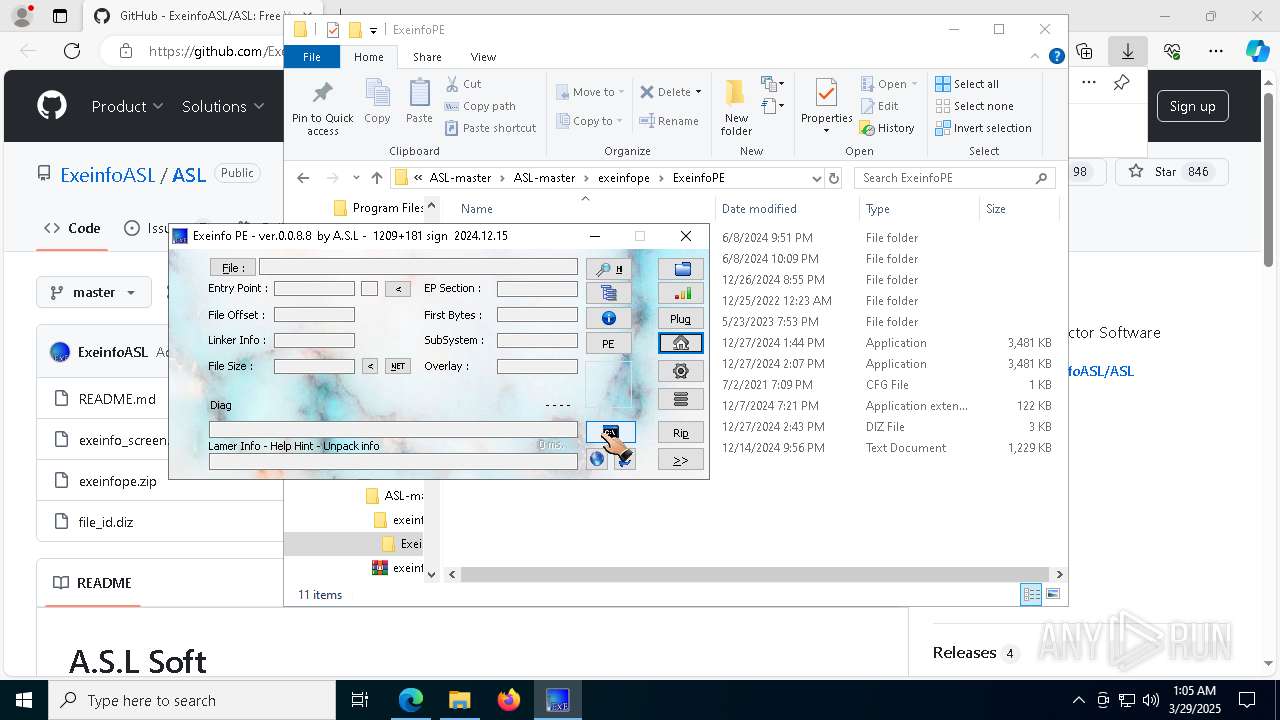This screenshot has height=720, width=1280.
Task: Click the File button in Exeinfo PE
Action: (233, 268)
